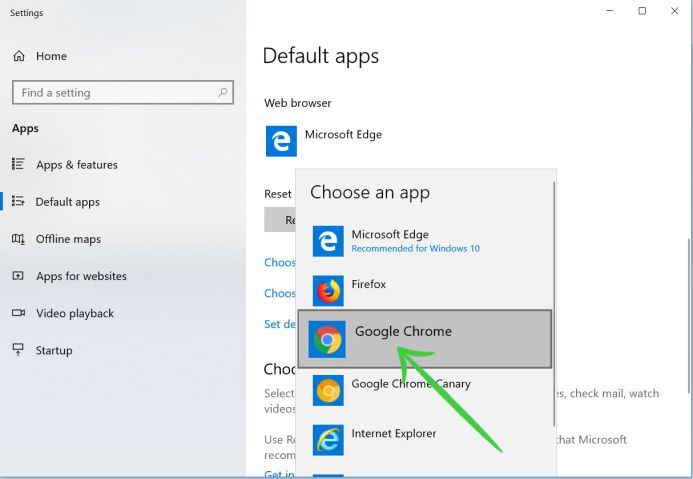
Task: Click the Microsoft Edge default browser label
Action: click(x=343, y=134)
